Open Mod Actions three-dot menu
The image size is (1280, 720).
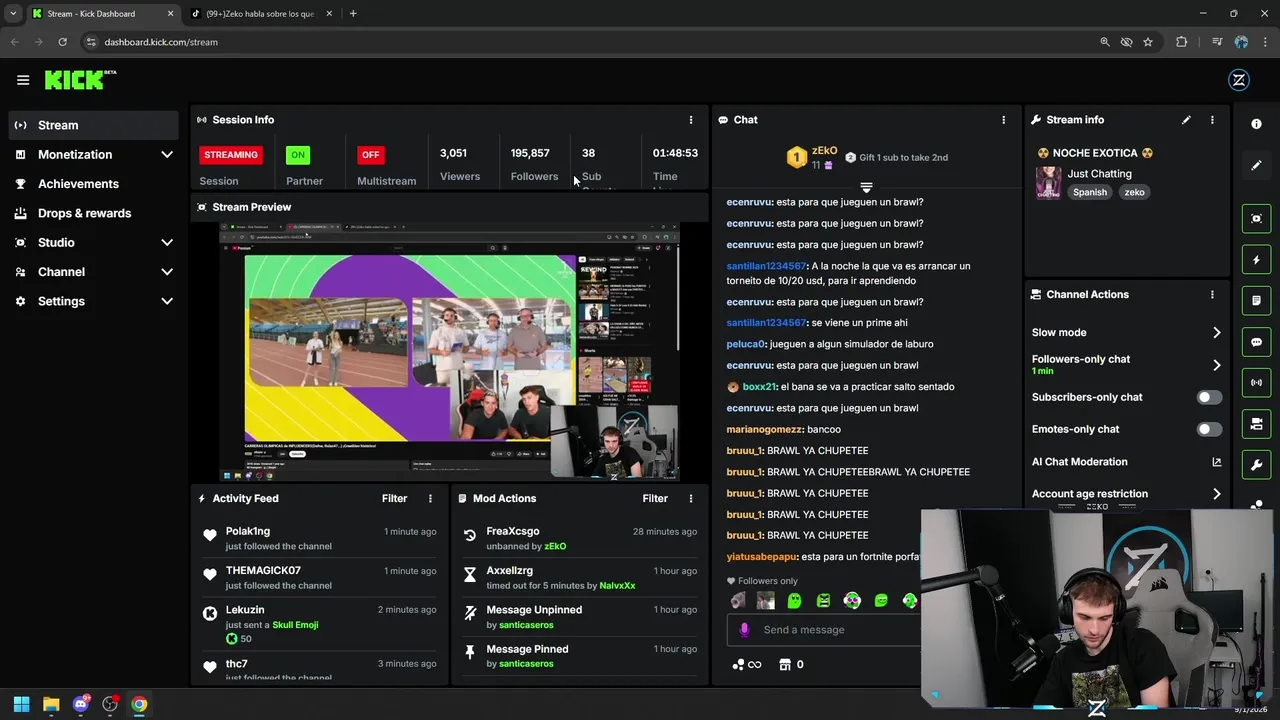point(690,499)
